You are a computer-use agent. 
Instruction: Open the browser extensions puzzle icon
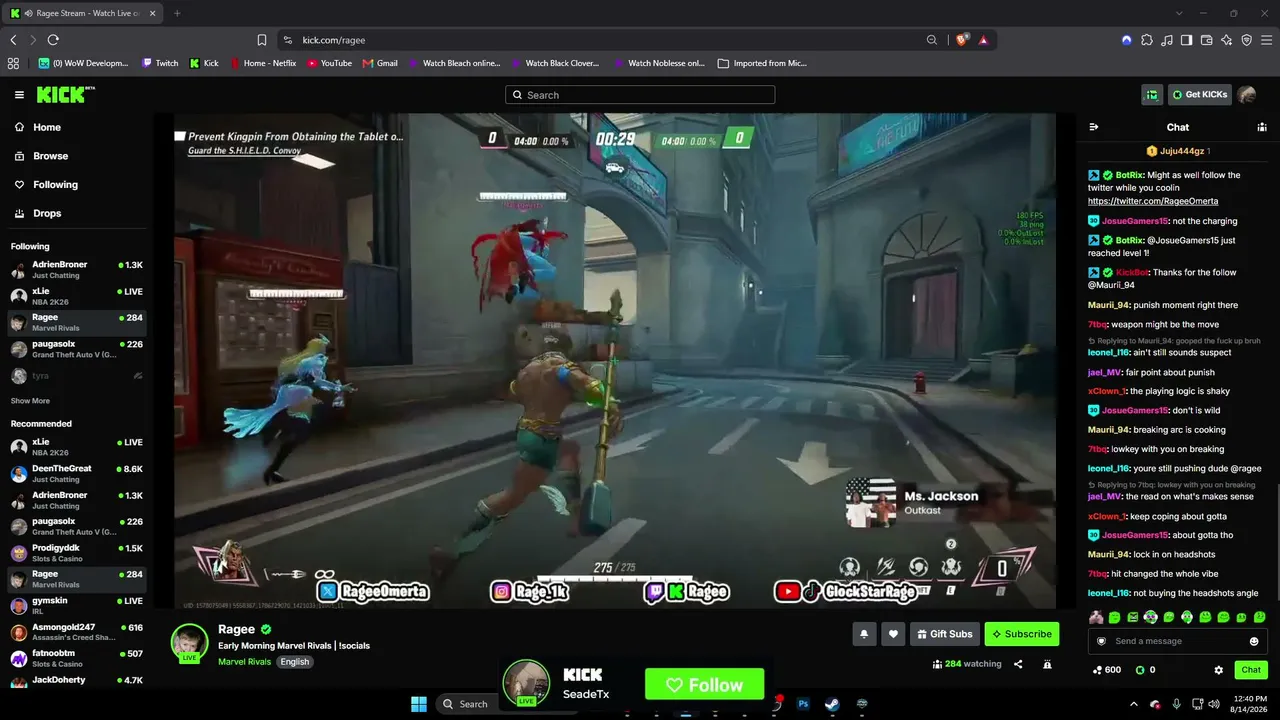click(x=1147, y=40)
